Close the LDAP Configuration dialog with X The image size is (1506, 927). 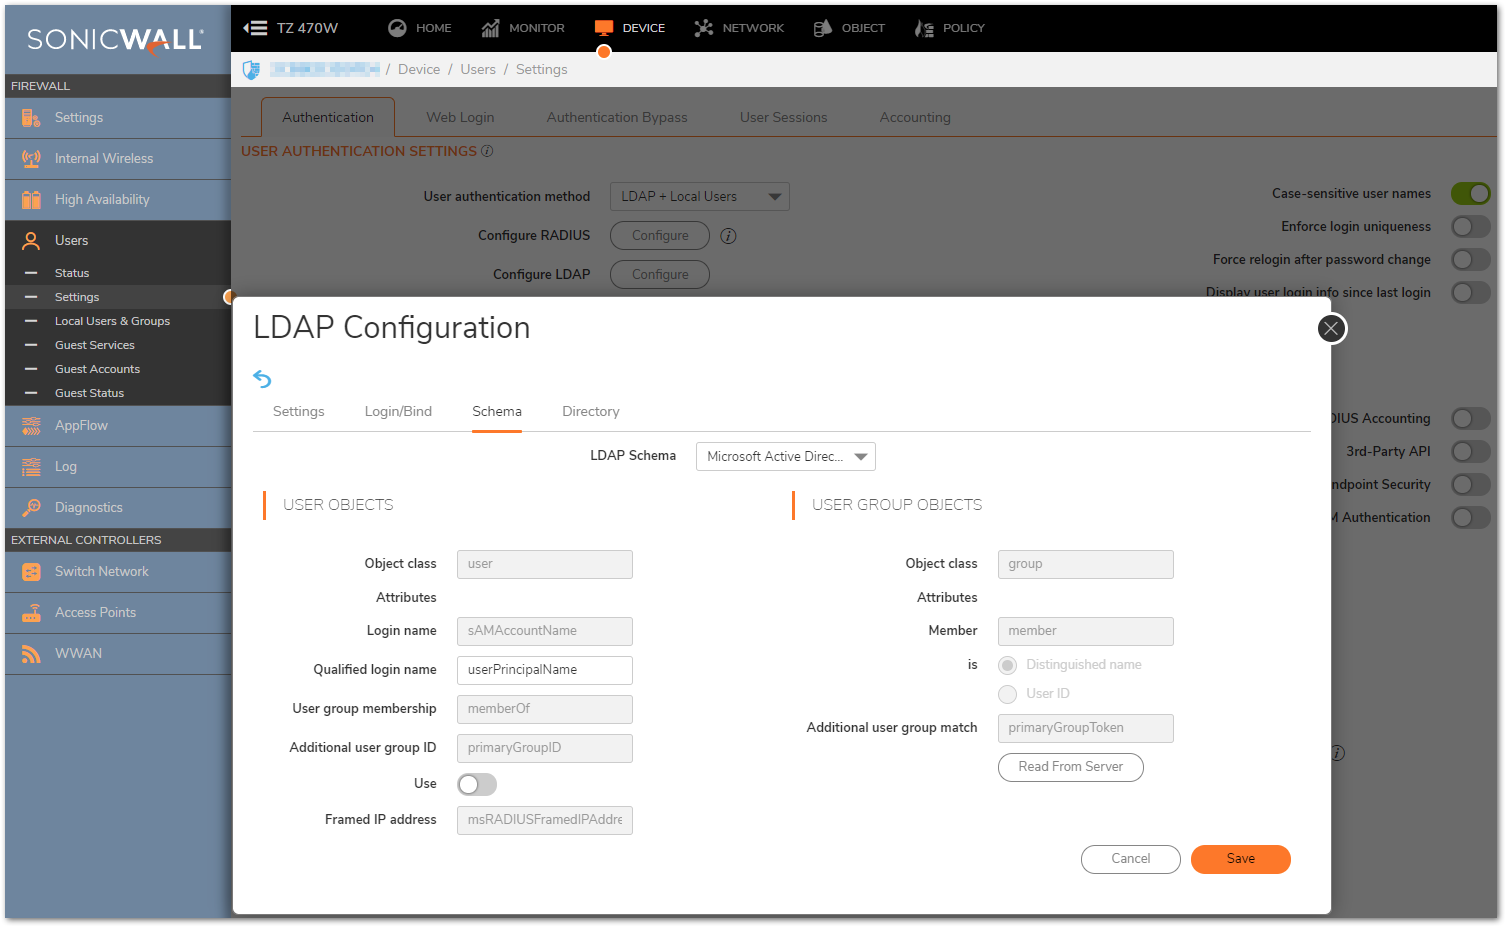tap(1330, 329)
